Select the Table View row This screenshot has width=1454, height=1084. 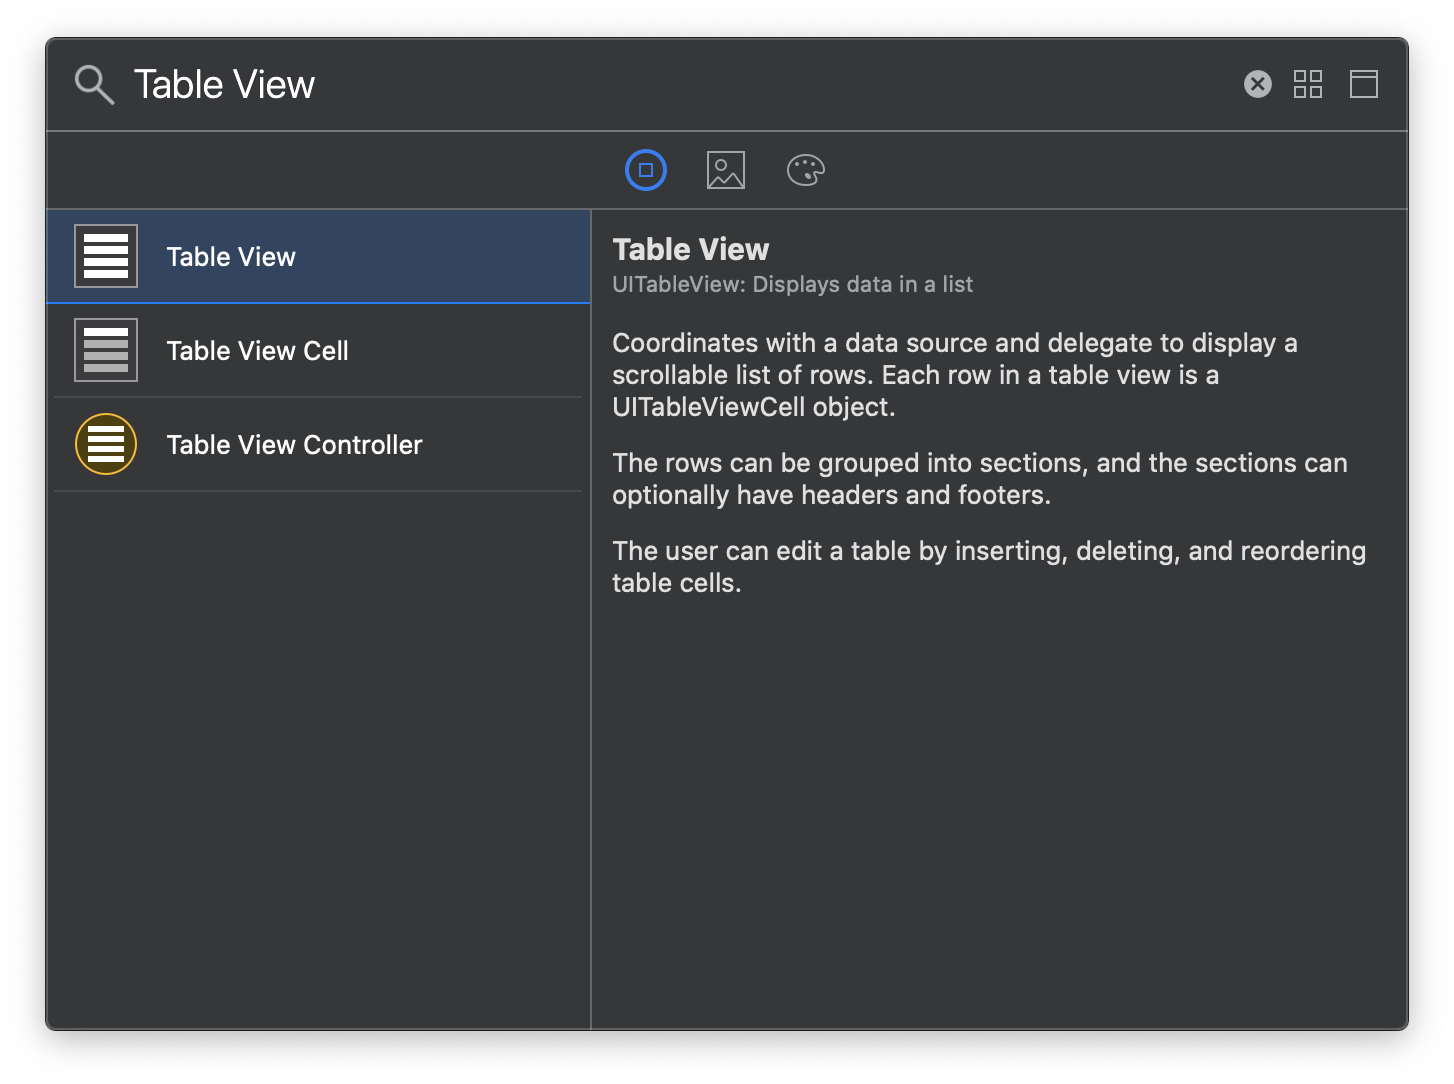tap(318, 257)
